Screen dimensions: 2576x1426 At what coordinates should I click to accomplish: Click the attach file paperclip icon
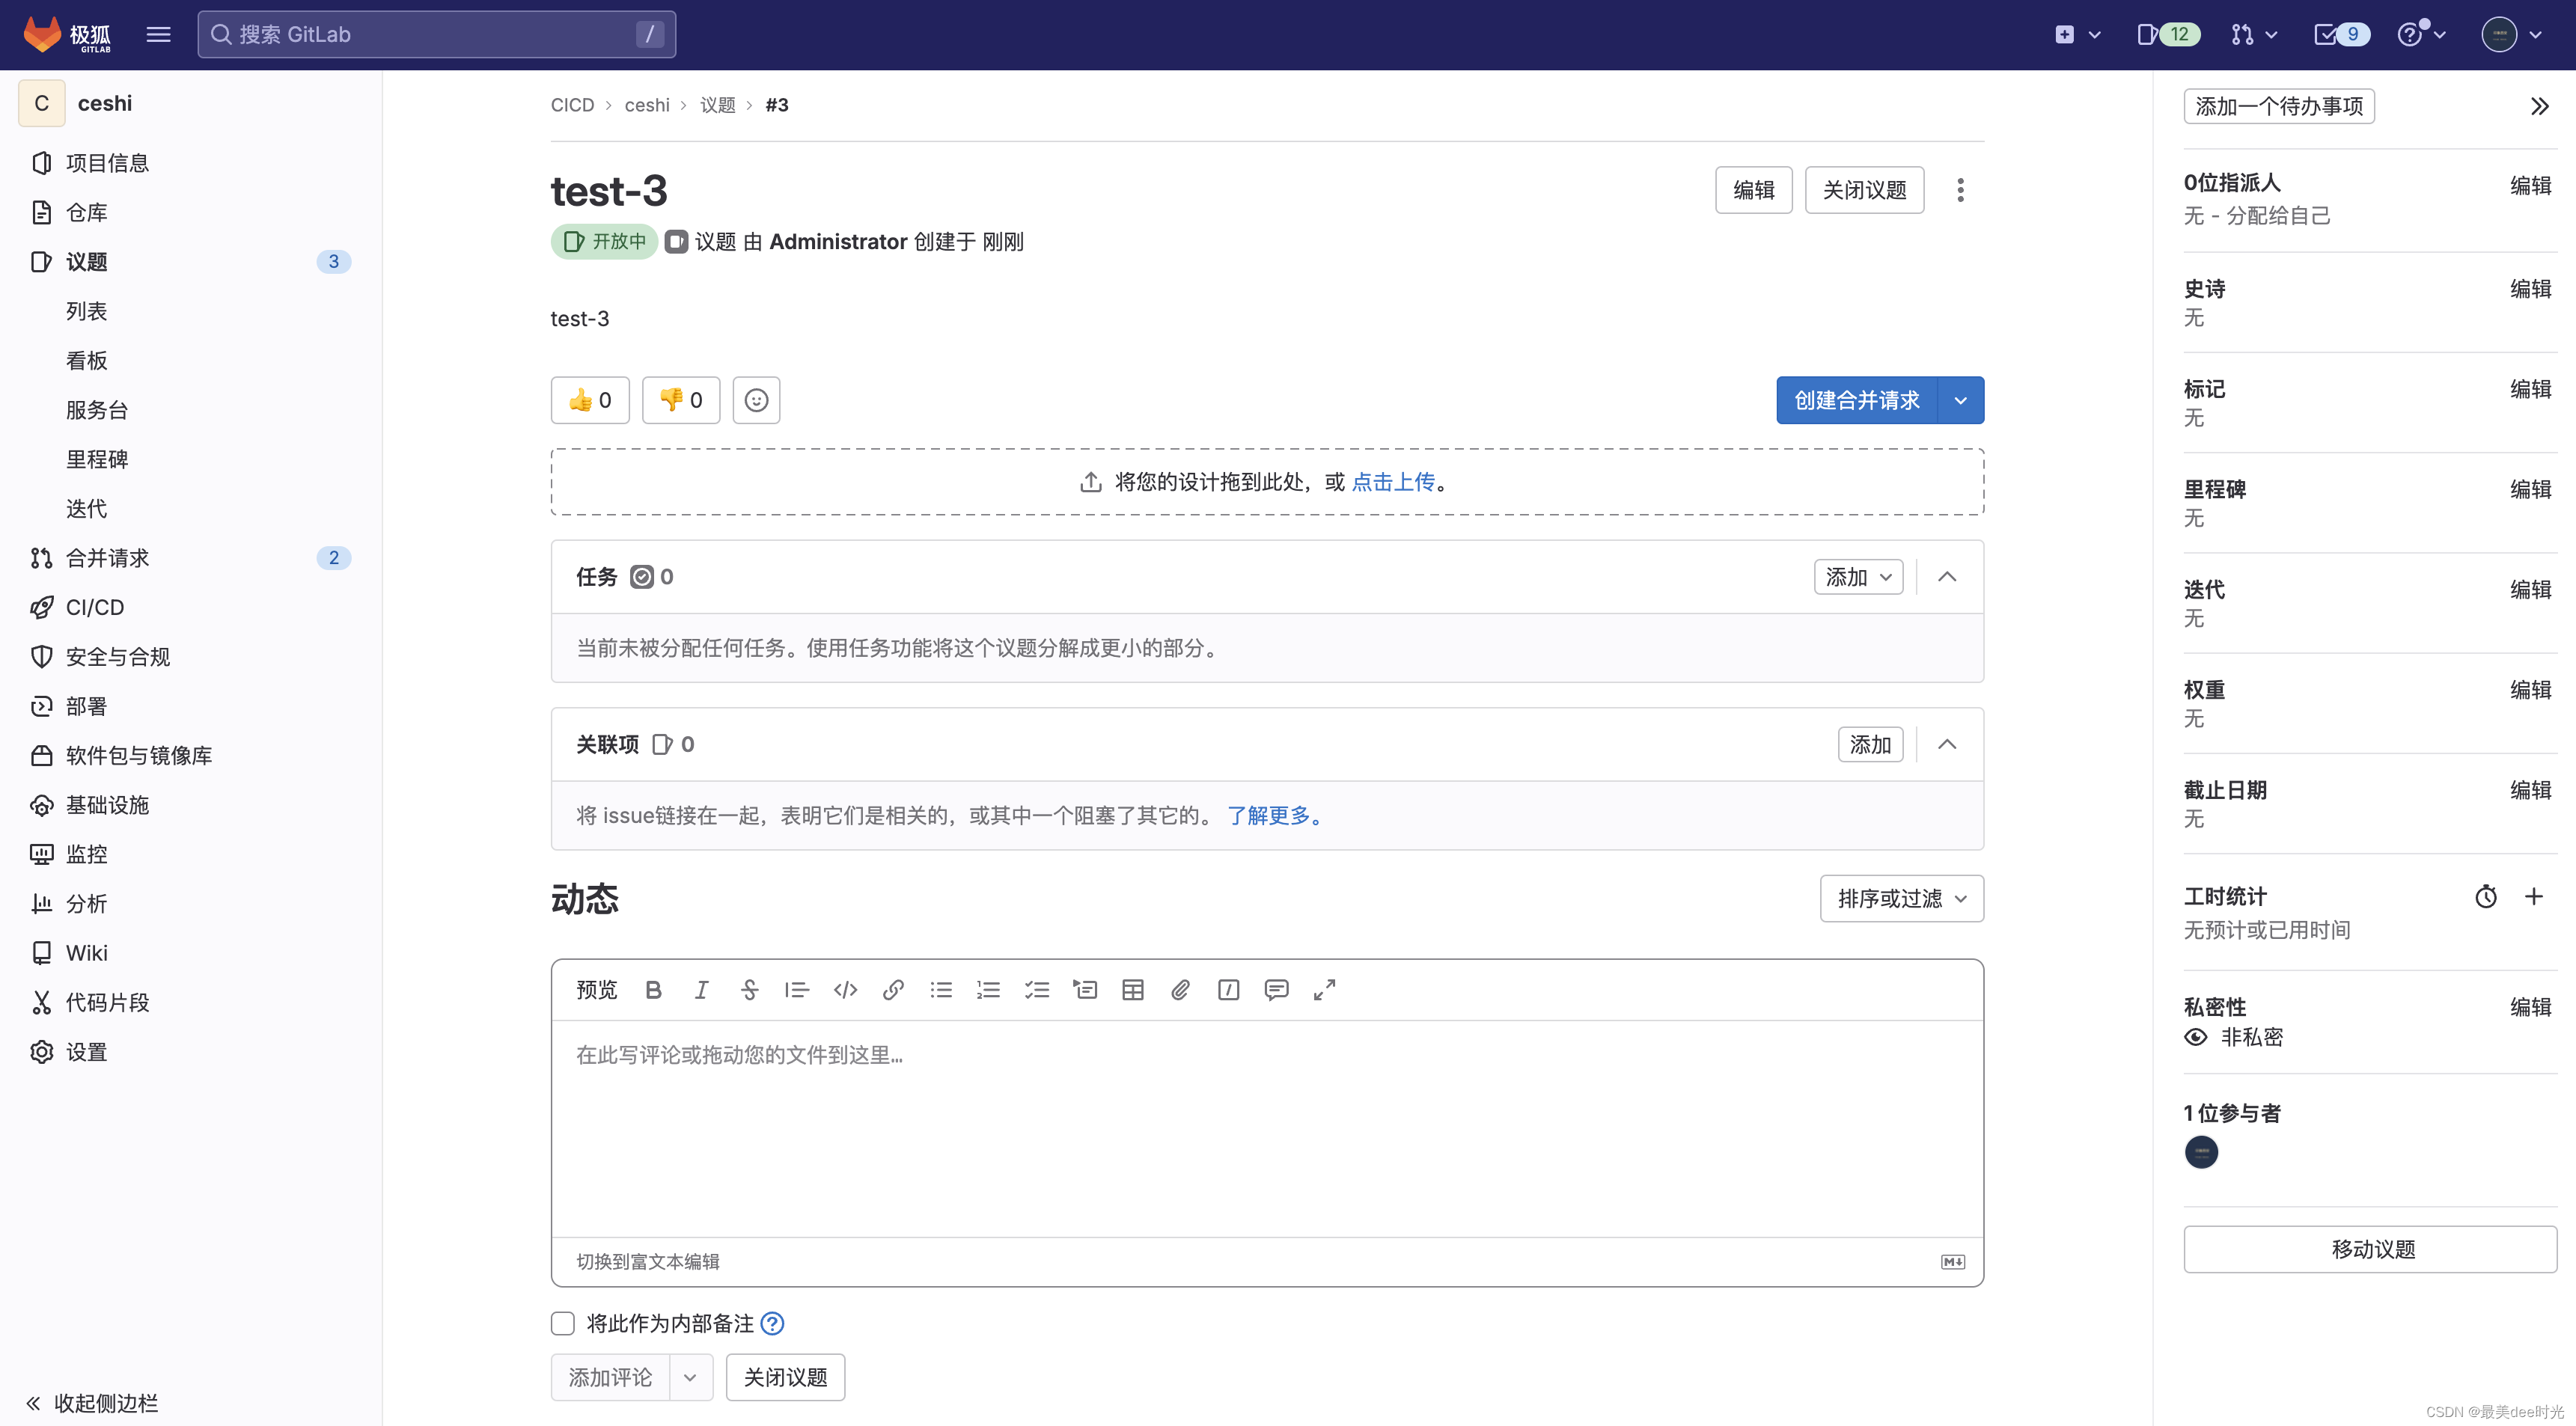pyautogui.click(x=1180, y=990)
